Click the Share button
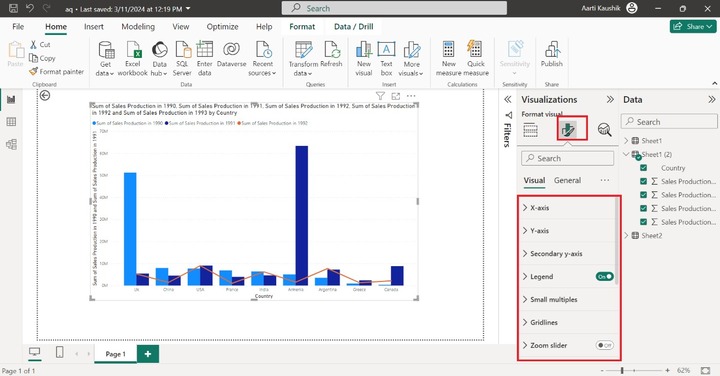The height and width of the screenshot is (376, 720). point(693,26)
